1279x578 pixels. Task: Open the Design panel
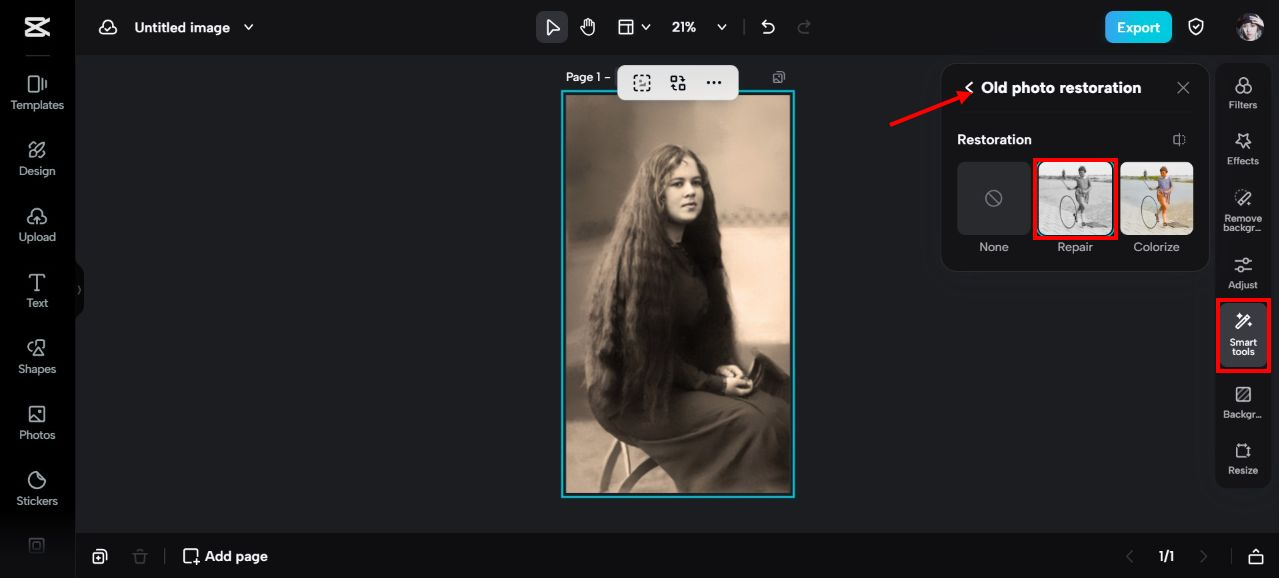click(x=37, y=159)
